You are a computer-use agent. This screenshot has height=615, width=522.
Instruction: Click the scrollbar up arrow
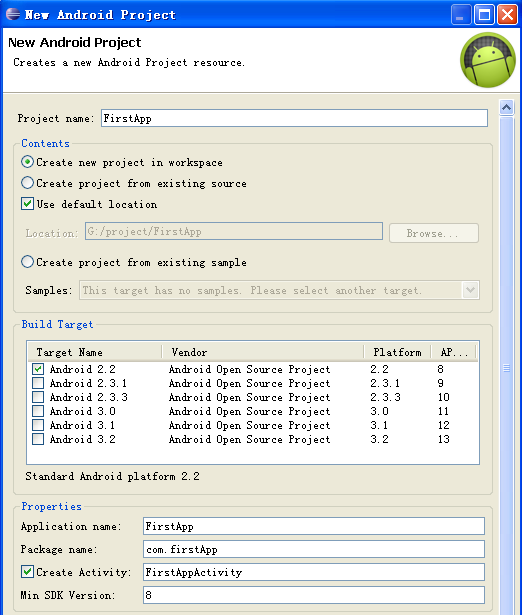[x=506, y=107]
